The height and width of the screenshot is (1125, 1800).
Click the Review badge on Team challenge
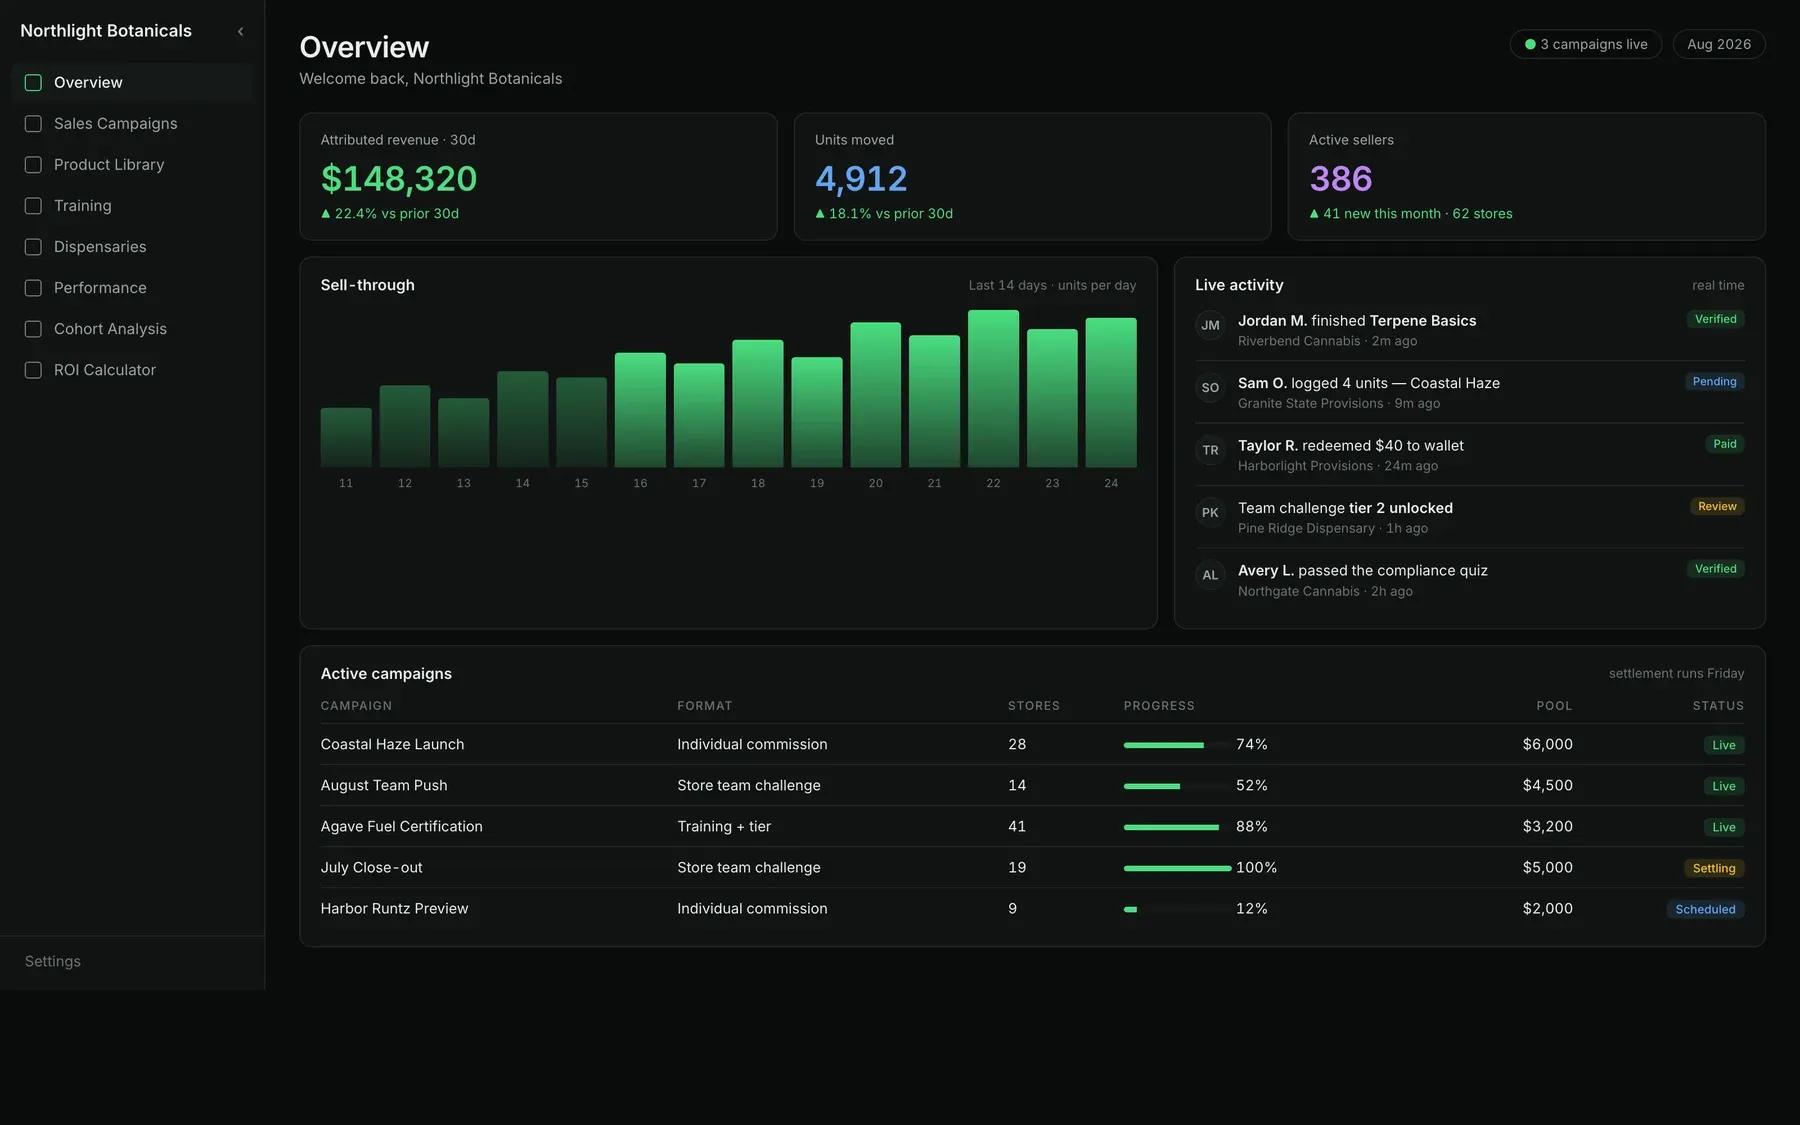click(1717, 507)
